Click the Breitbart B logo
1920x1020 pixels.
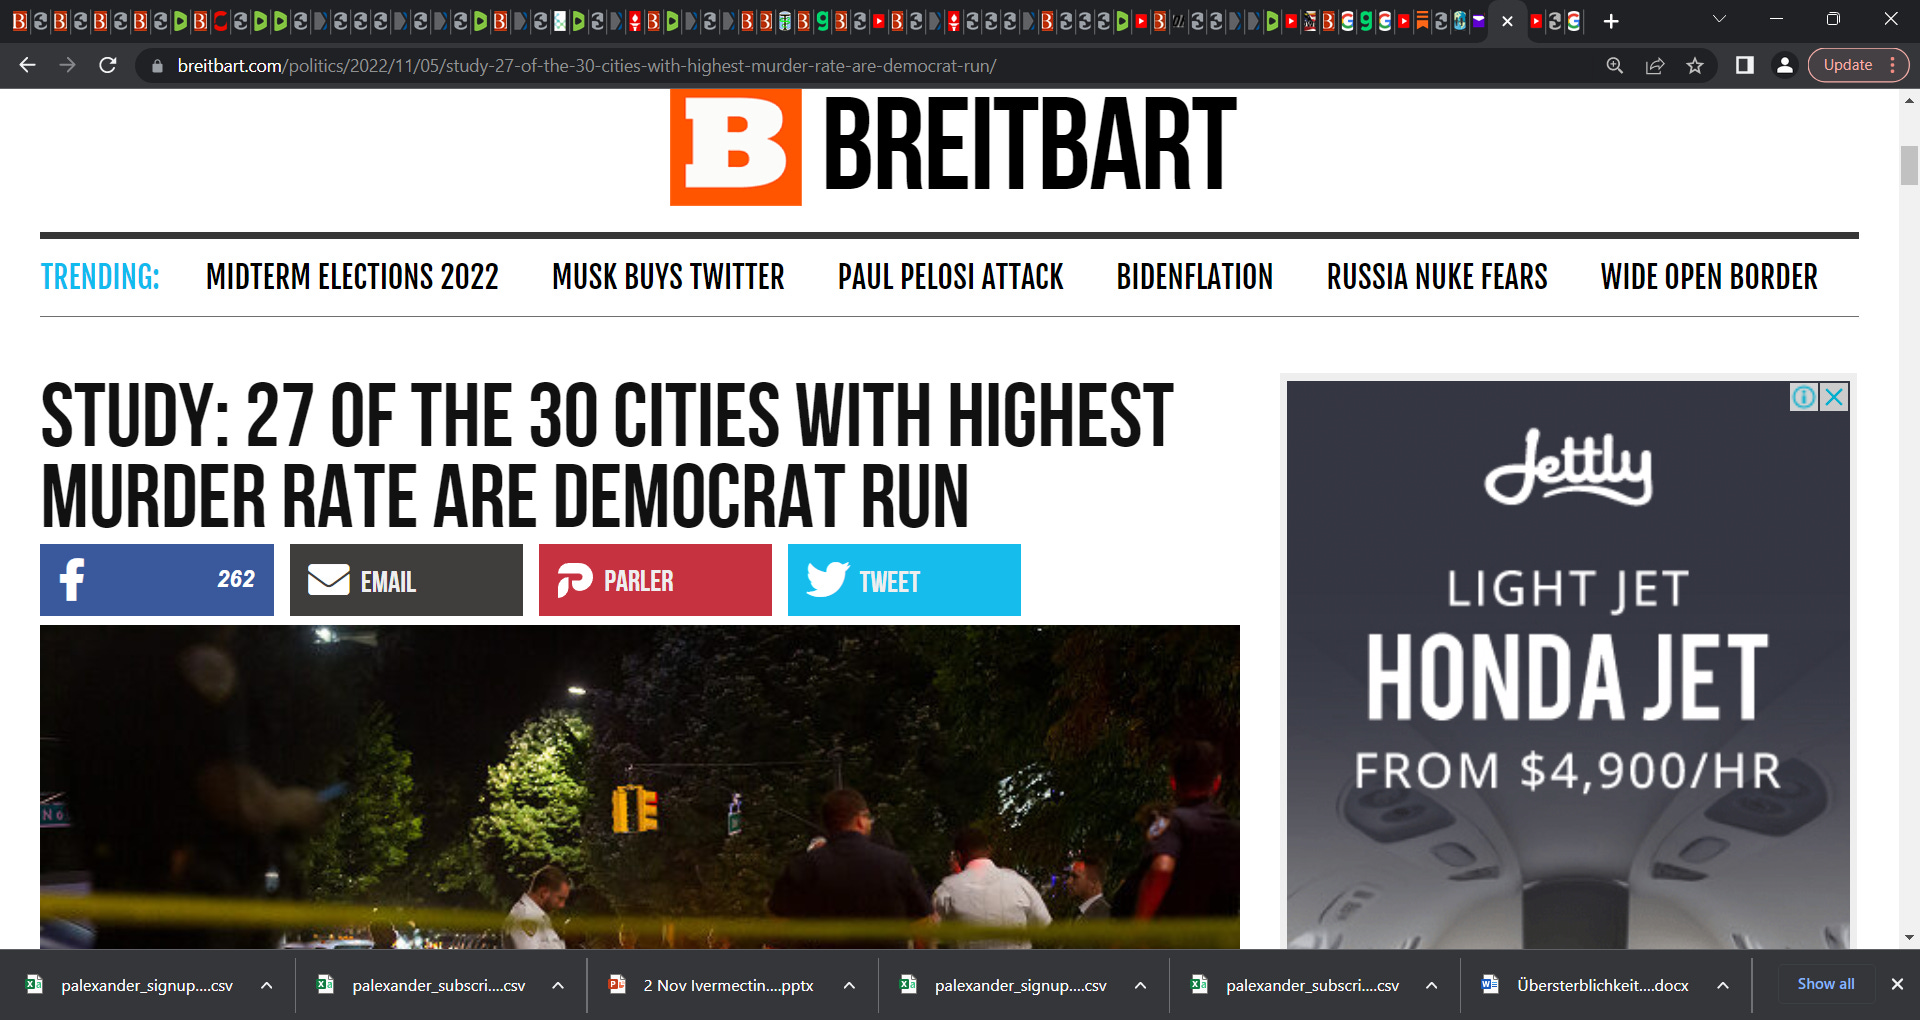tap(736, 147)
